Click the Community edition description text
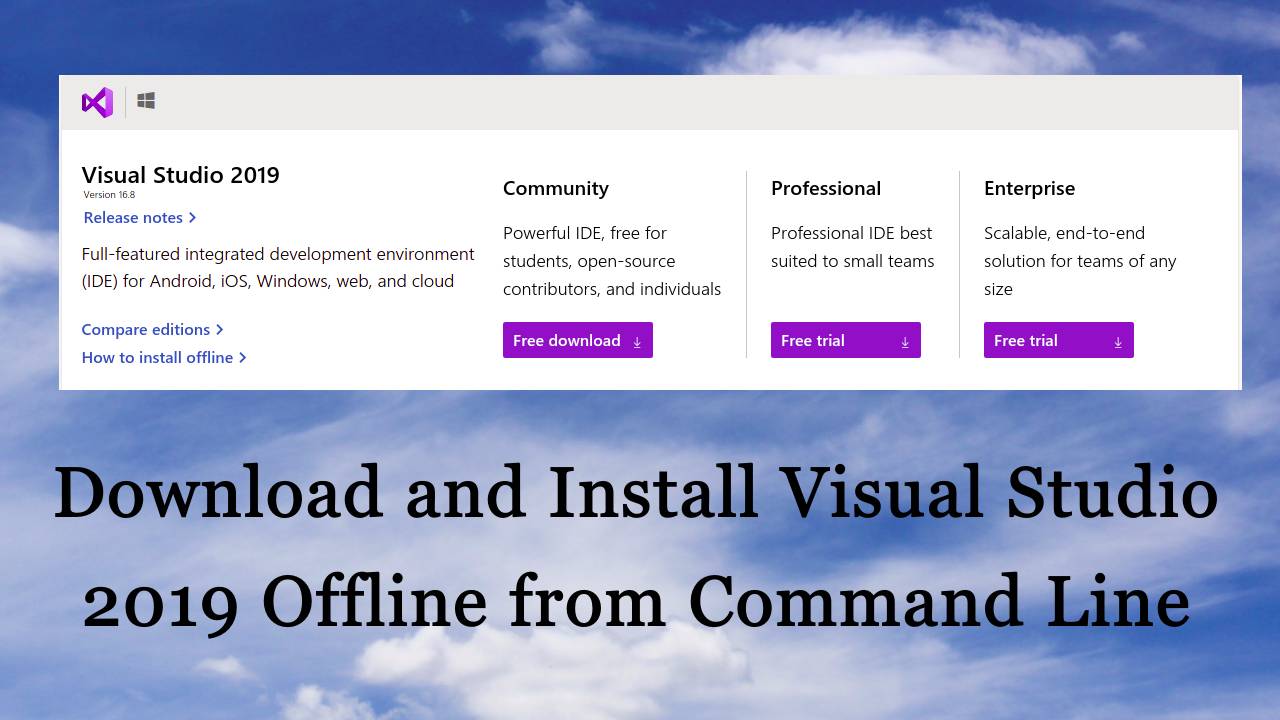The image size is (1280, 720). coord(611,261)
